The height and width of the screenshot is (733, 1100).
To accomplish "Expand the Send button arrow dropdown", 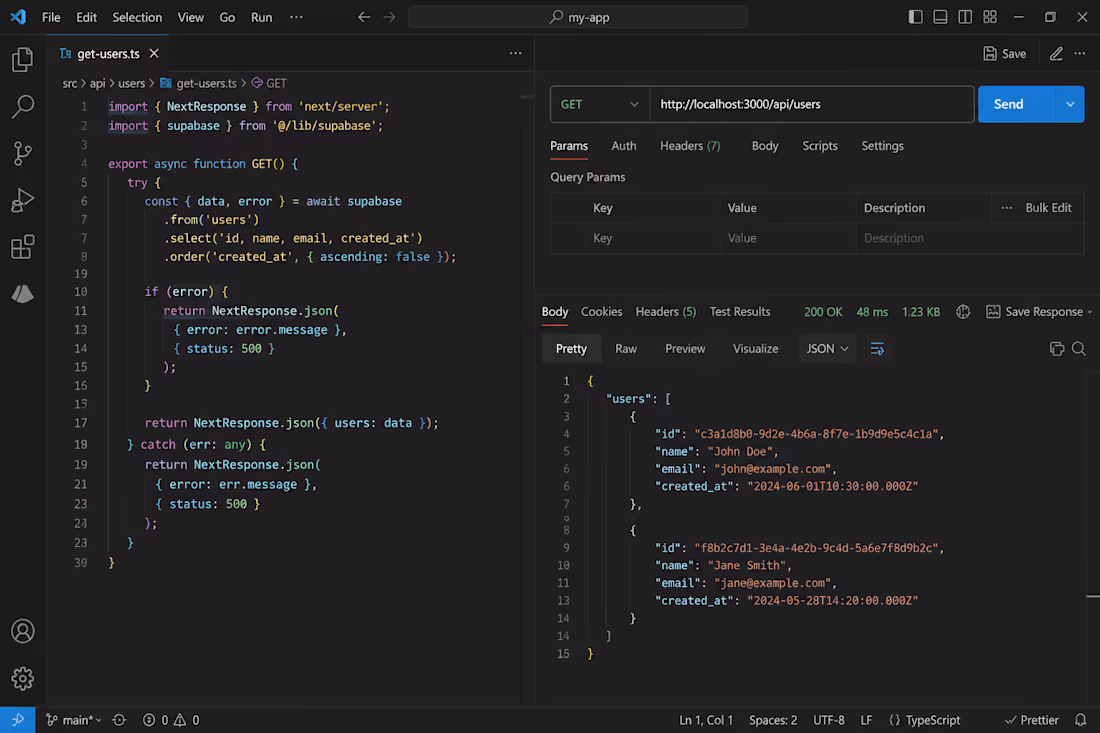I will [1070, 105].
